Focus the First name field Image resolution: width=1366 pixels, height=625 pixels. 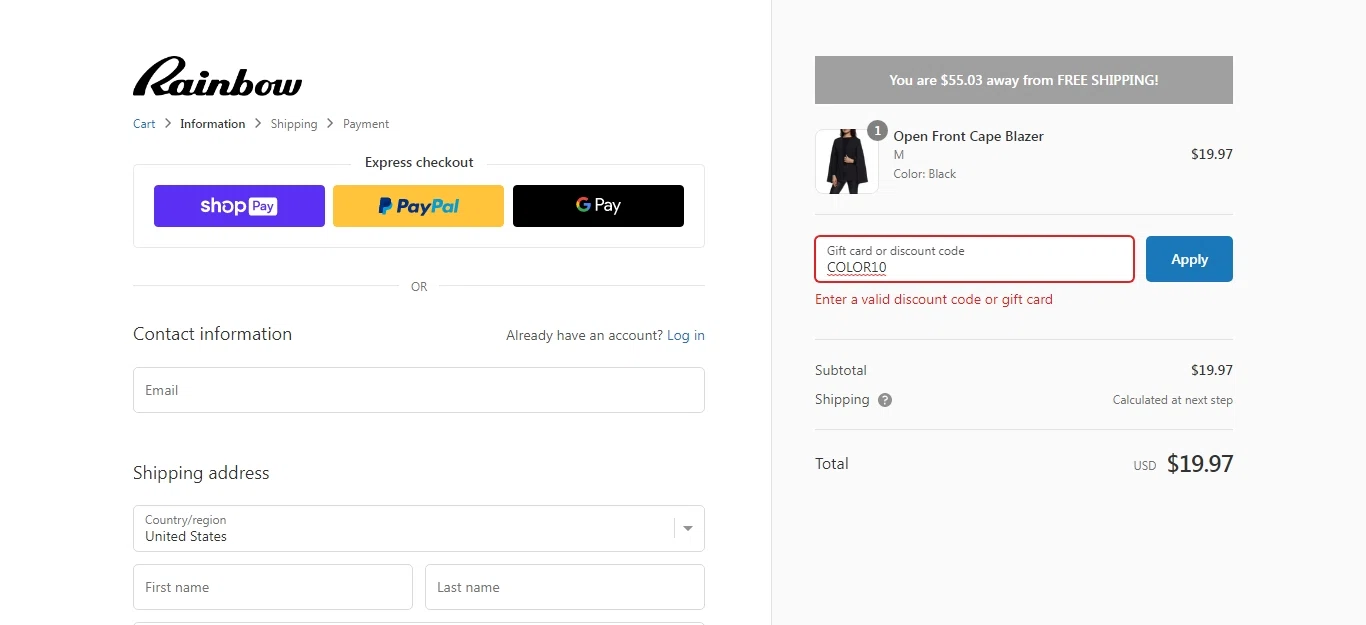point(272,587)
